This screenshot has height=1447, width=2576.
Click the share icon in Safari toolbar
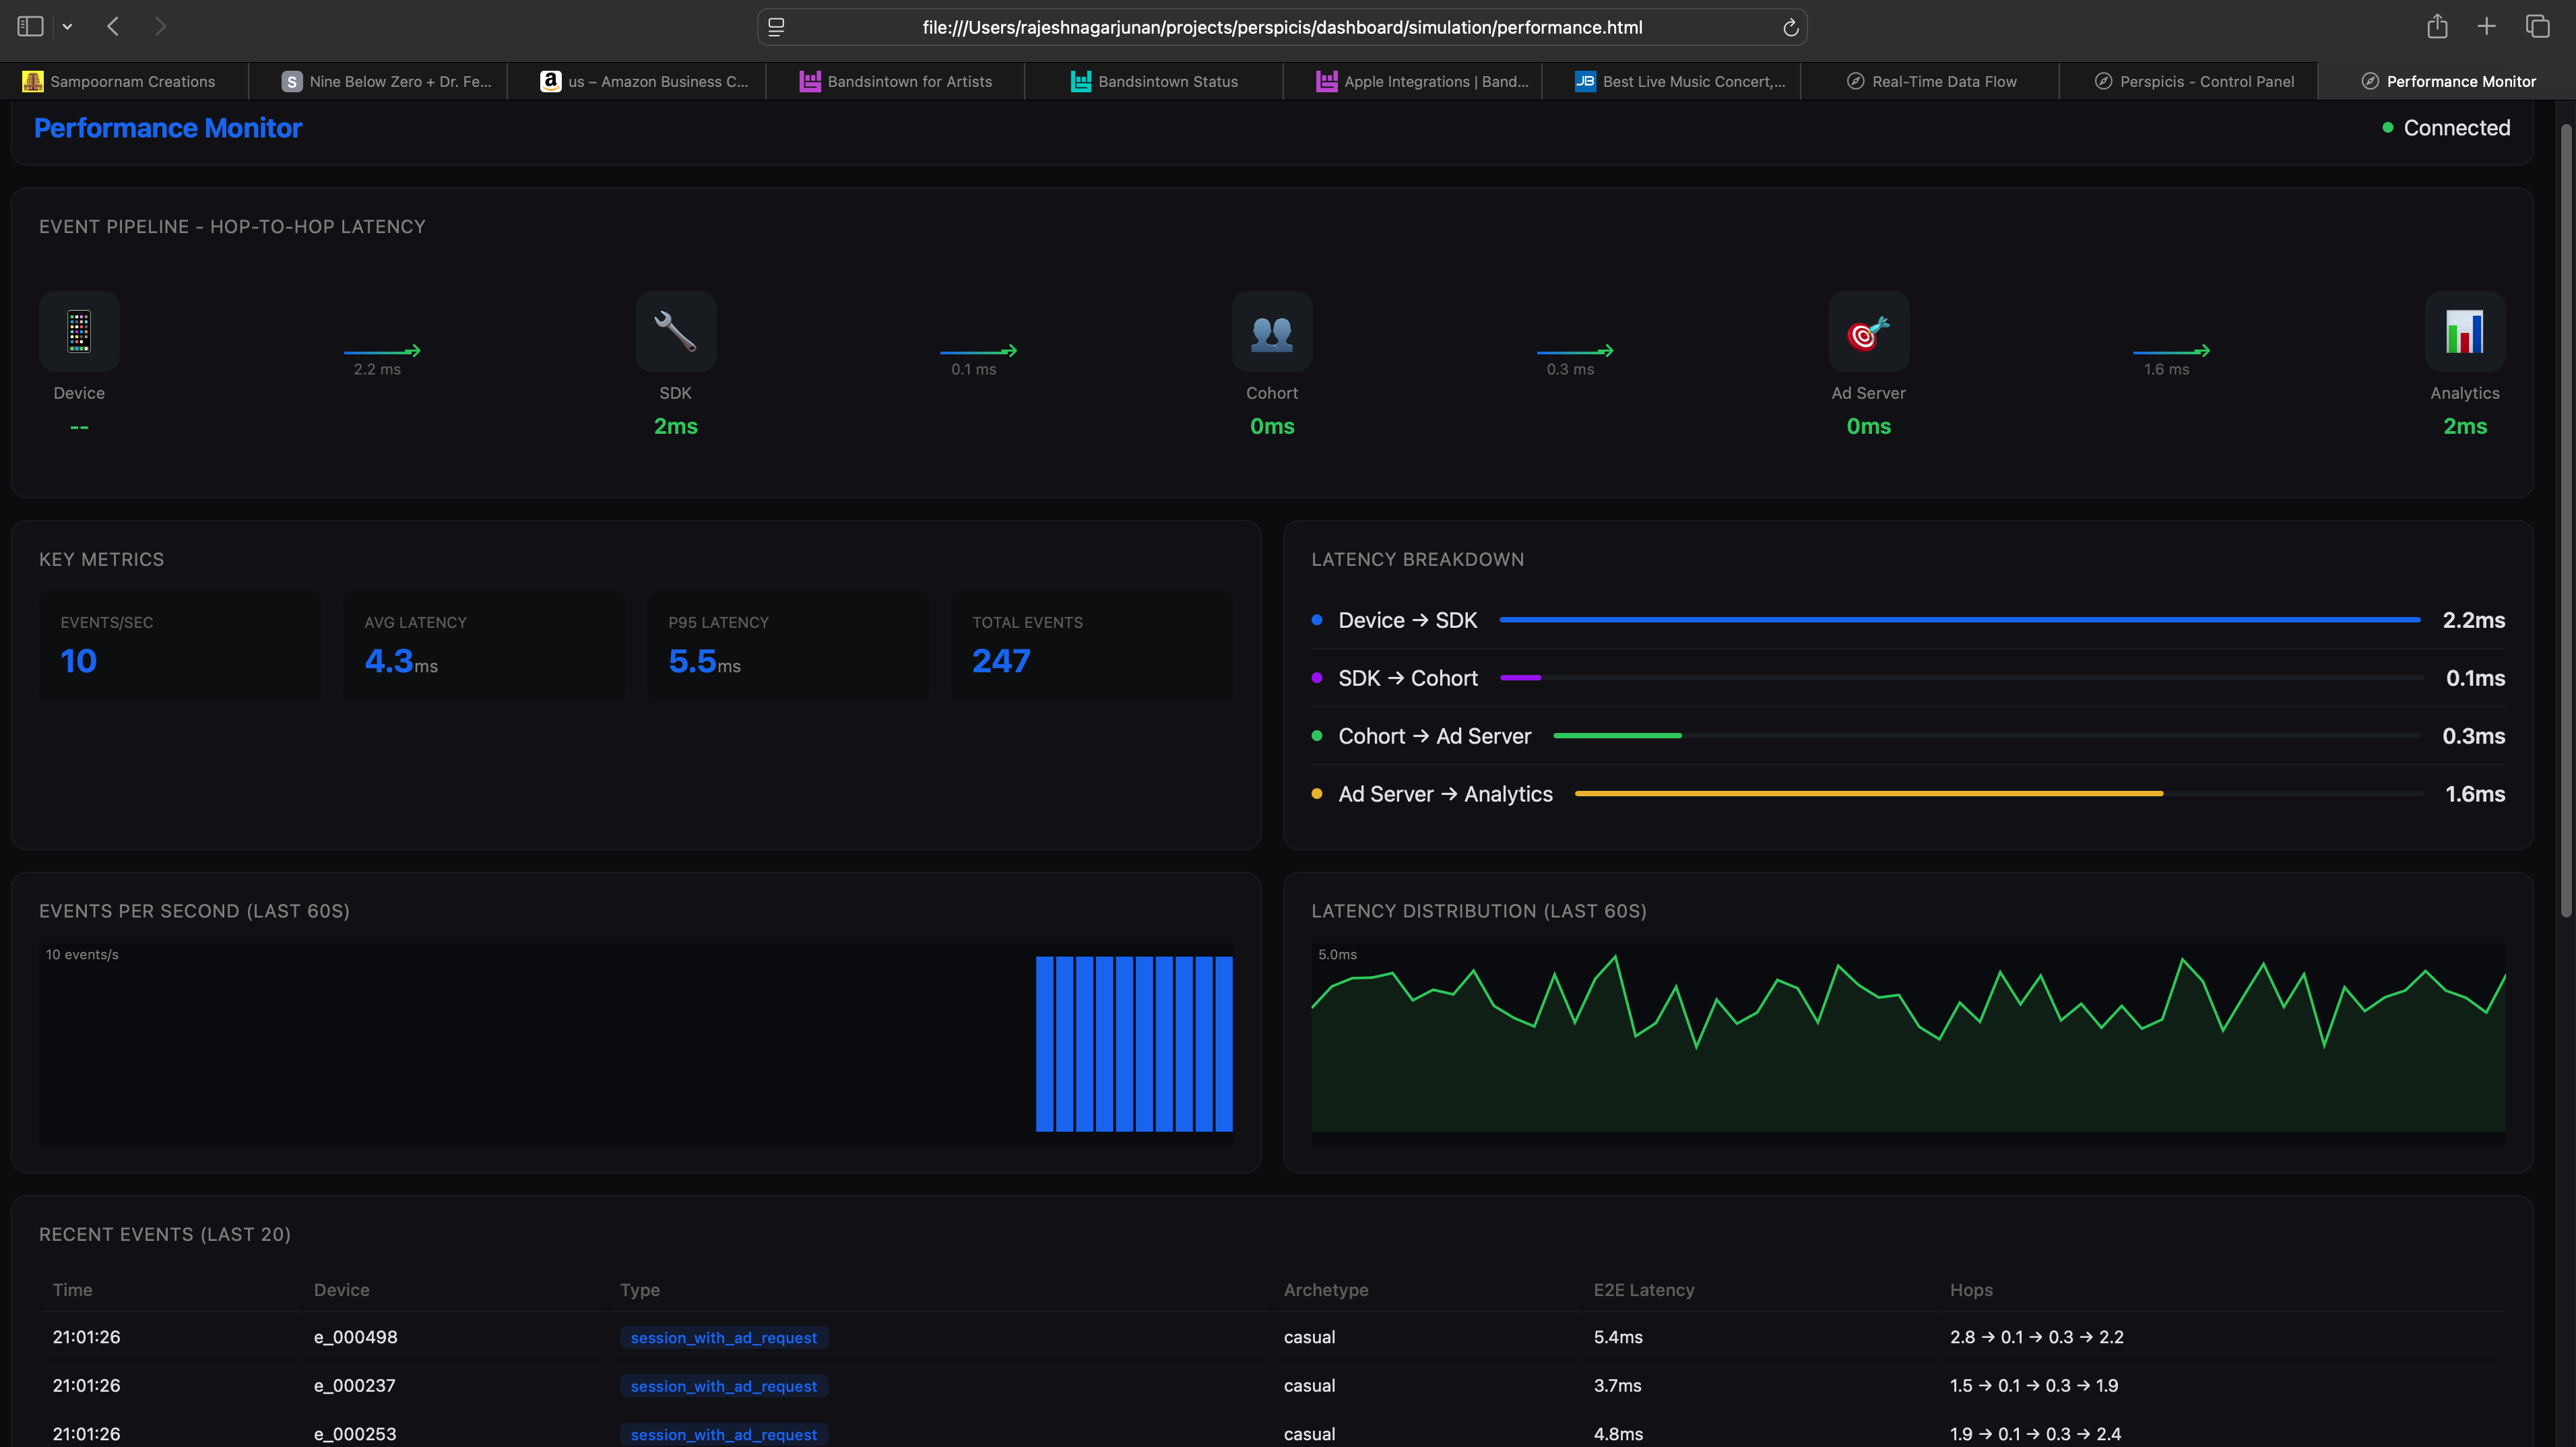point(2437,26)
